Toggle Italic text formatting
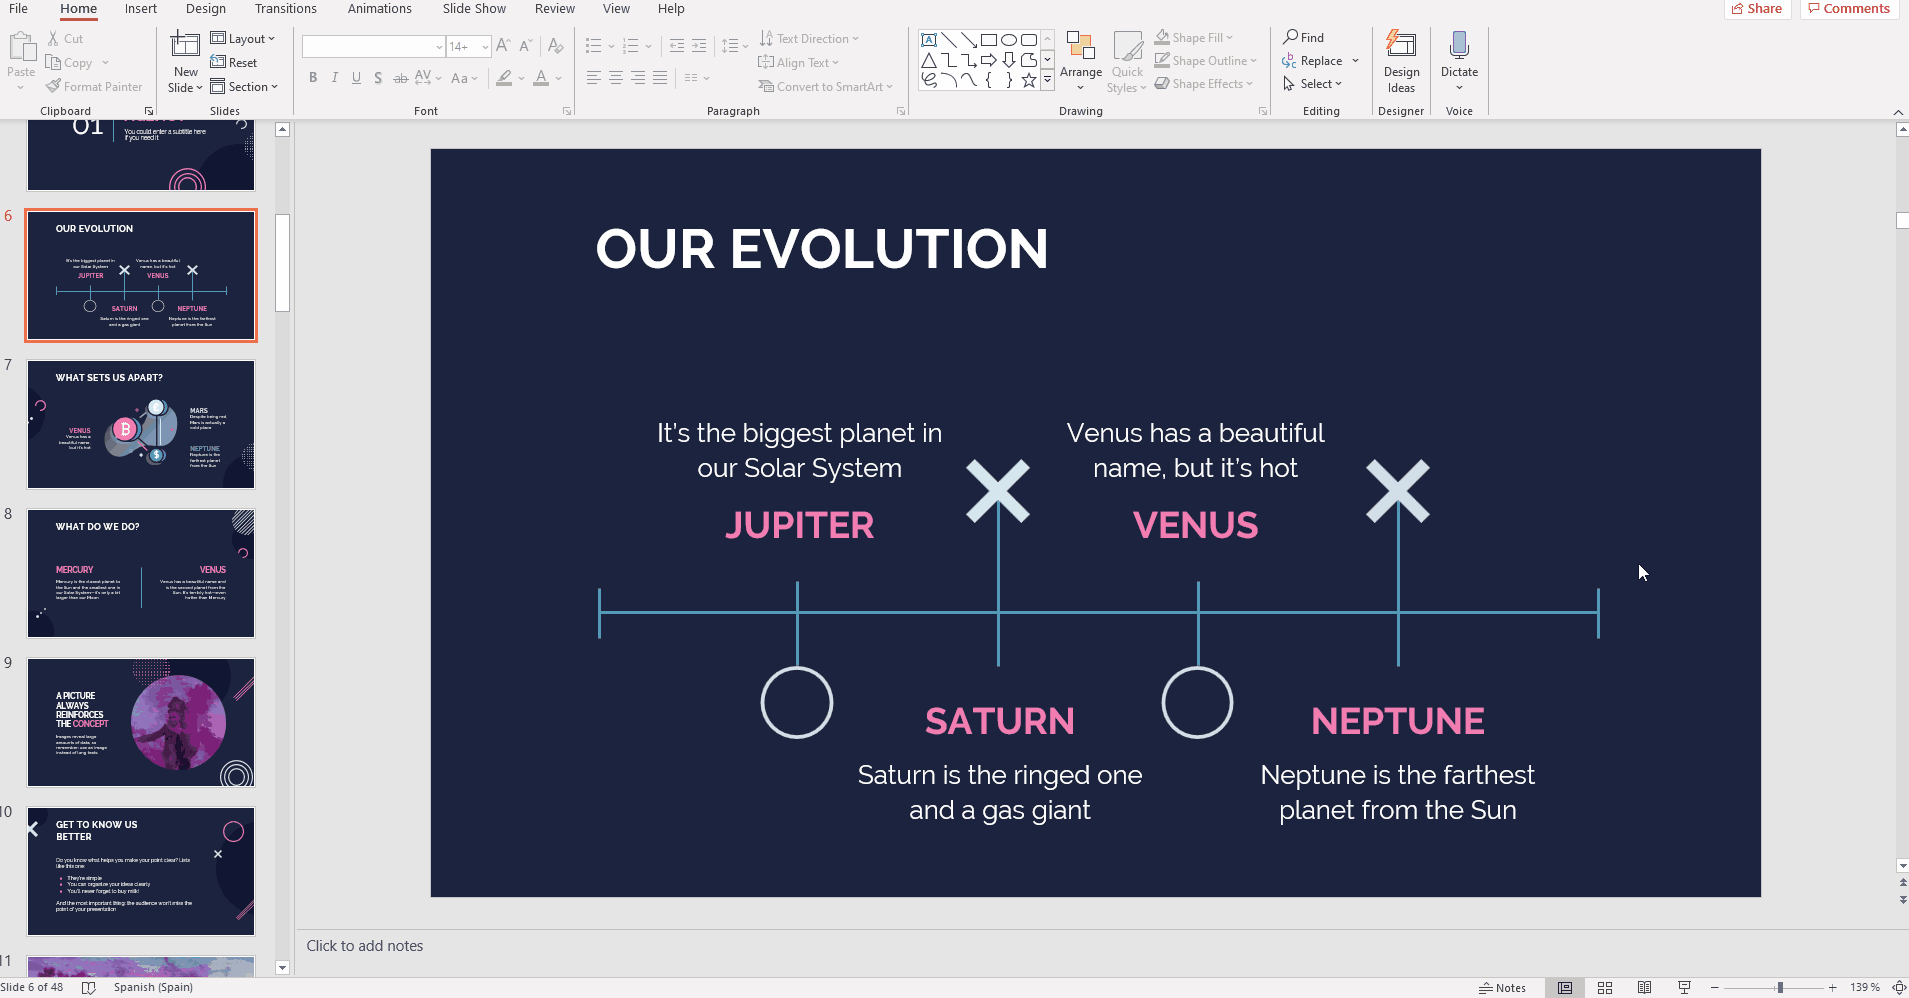Screen dimensions: 1909x998 (x=335, y=78)
